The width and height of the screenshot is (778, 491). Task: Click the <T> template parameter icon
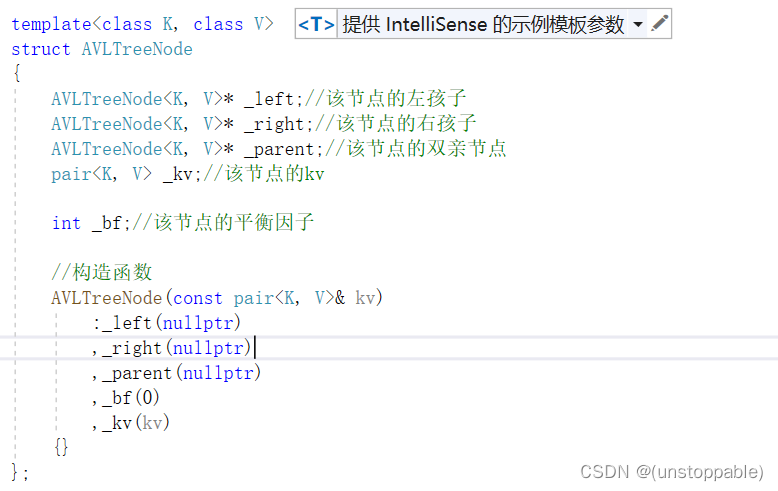click(316, 25)
